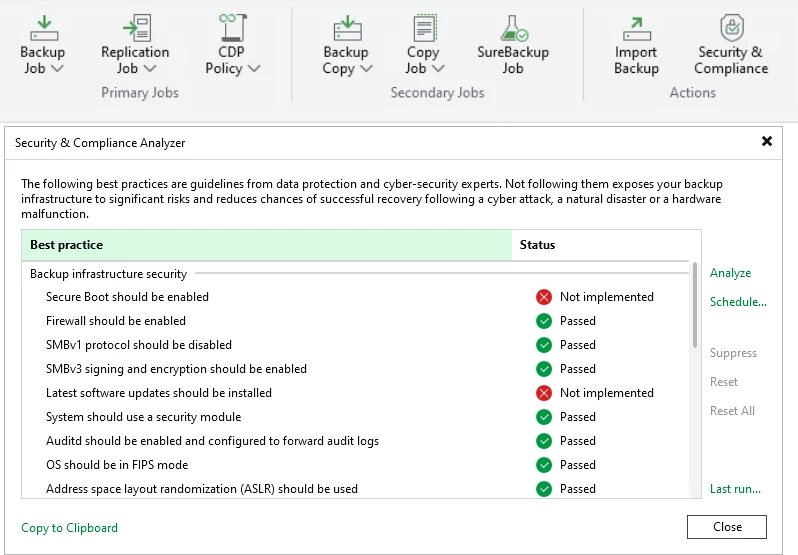Click the Backup Job ribbon icon
Screen dimensions: 798x555
42,27
